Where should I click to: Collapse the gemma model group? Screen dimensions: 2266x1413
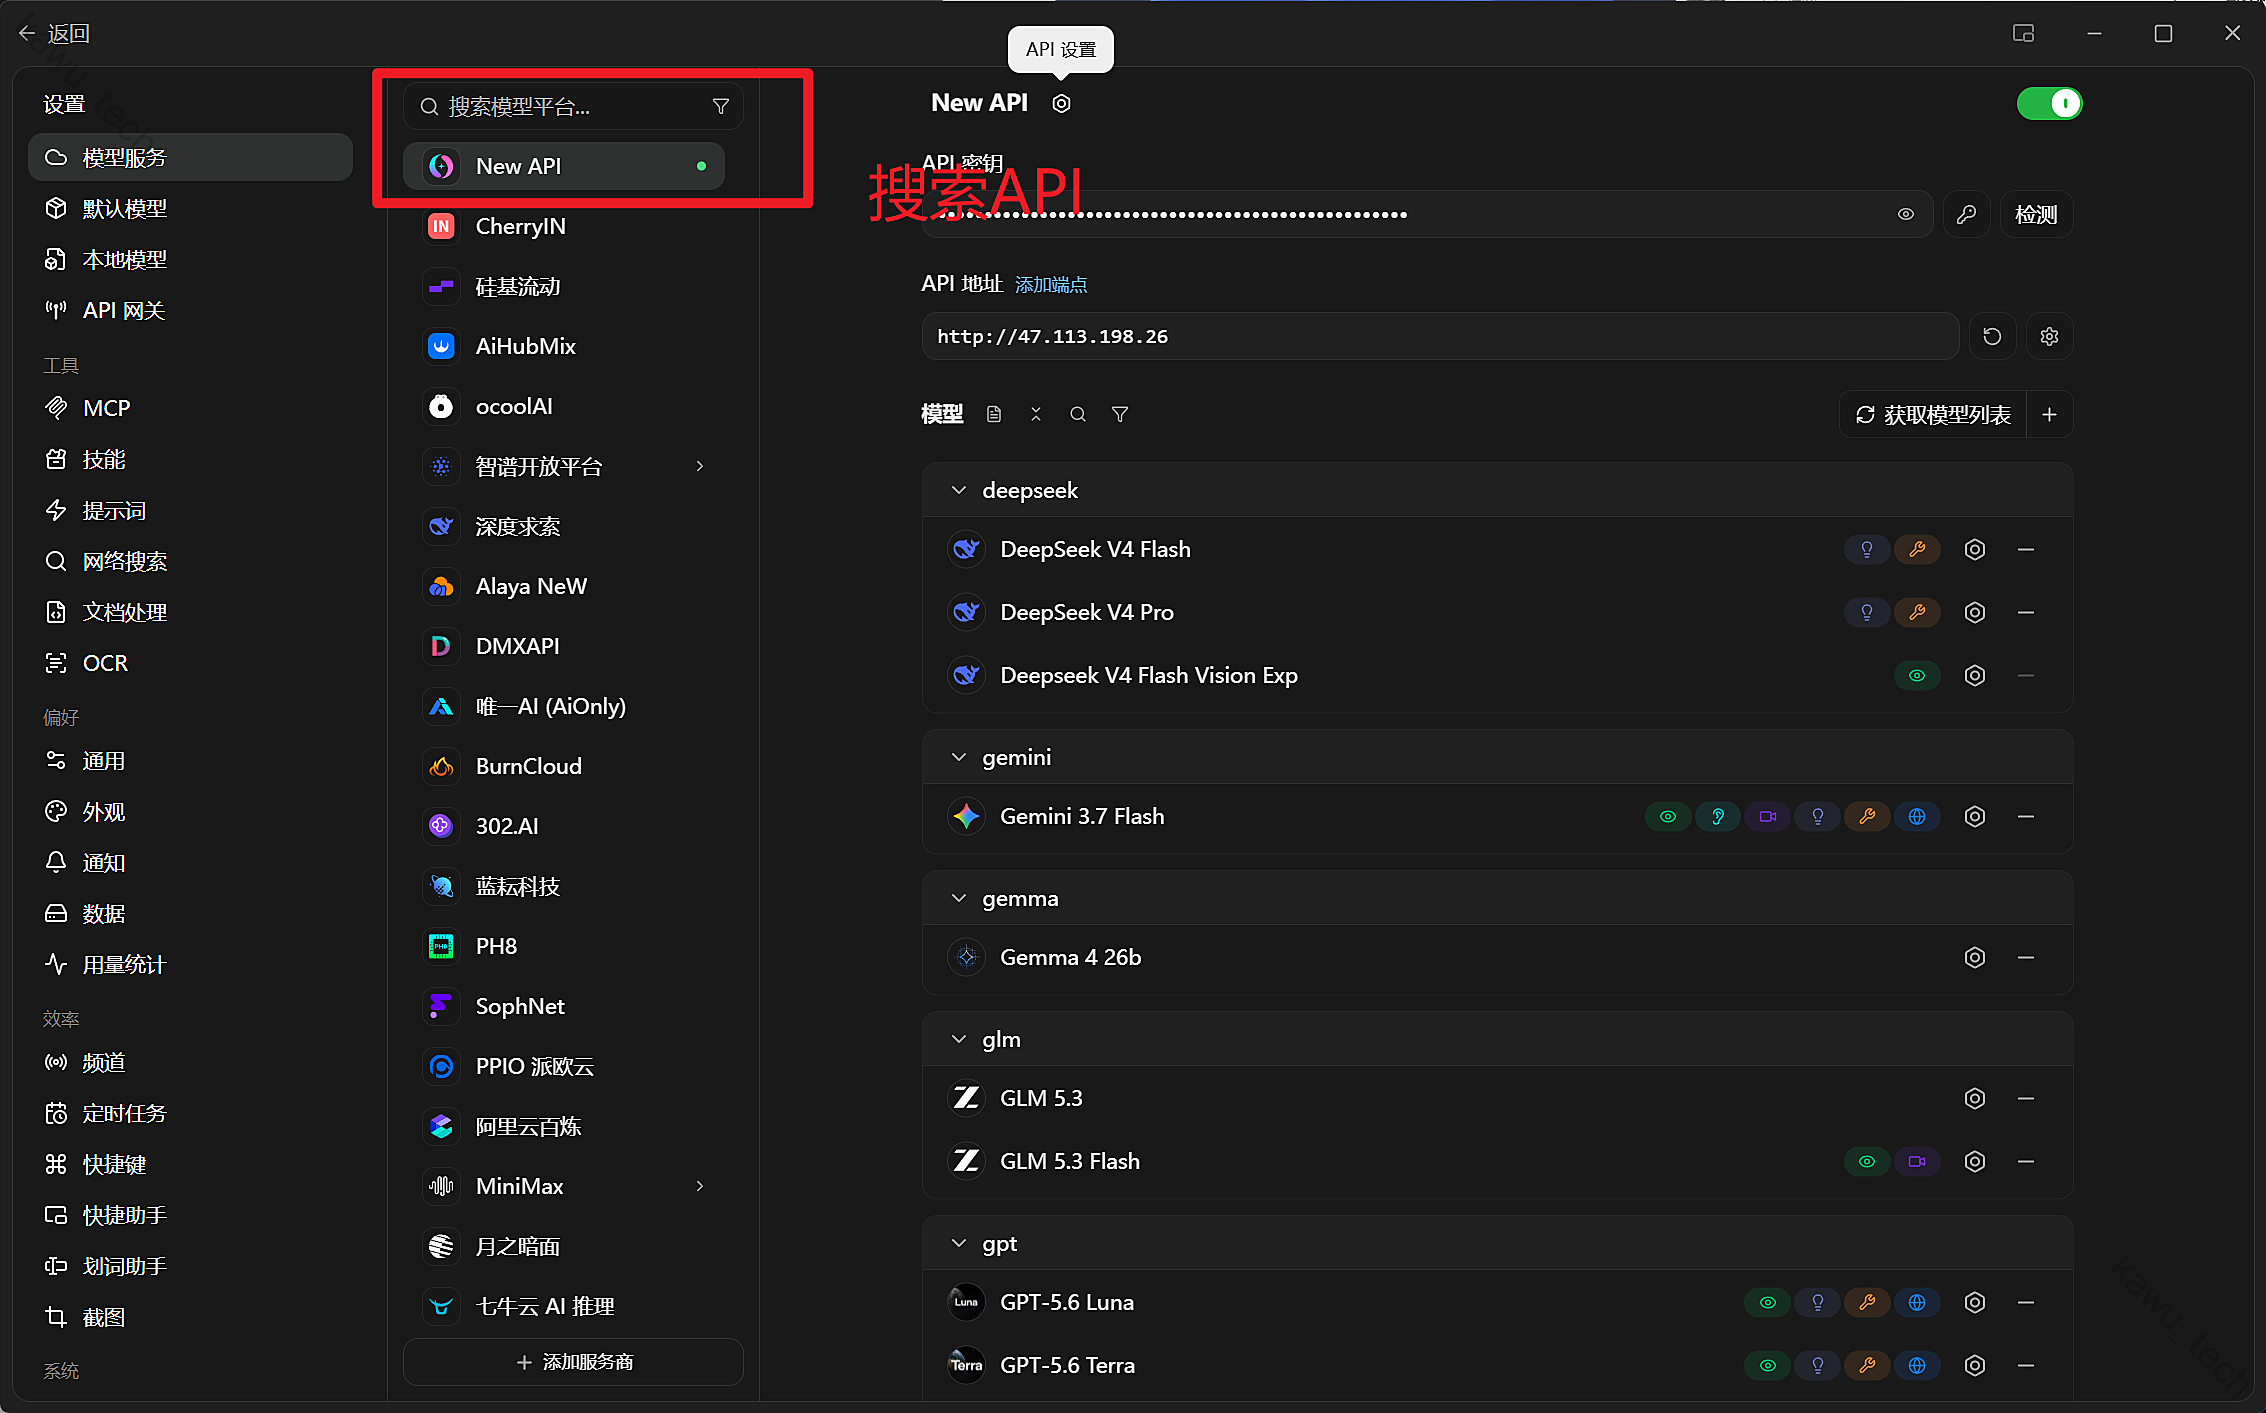tap(959, 898)
